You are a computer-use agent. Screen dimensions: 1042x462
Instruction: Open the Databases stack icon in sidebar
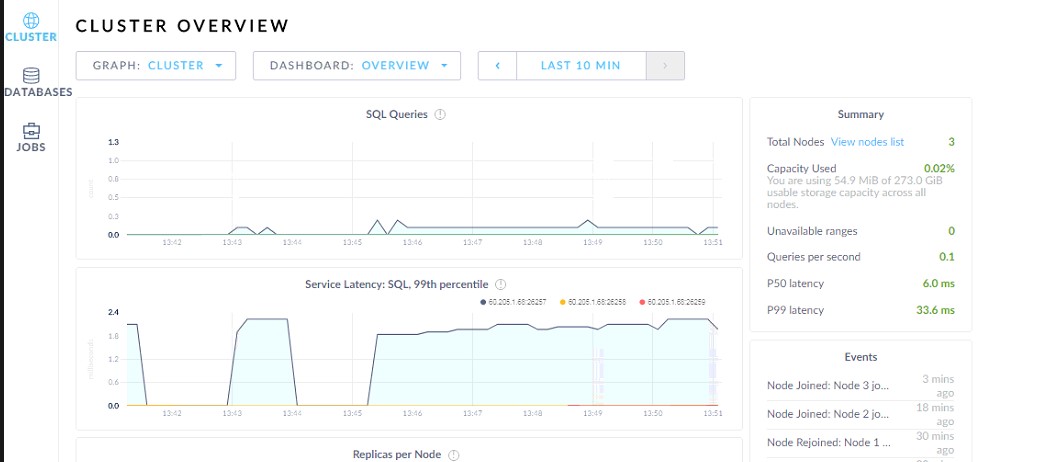click(x=31, y=75)
